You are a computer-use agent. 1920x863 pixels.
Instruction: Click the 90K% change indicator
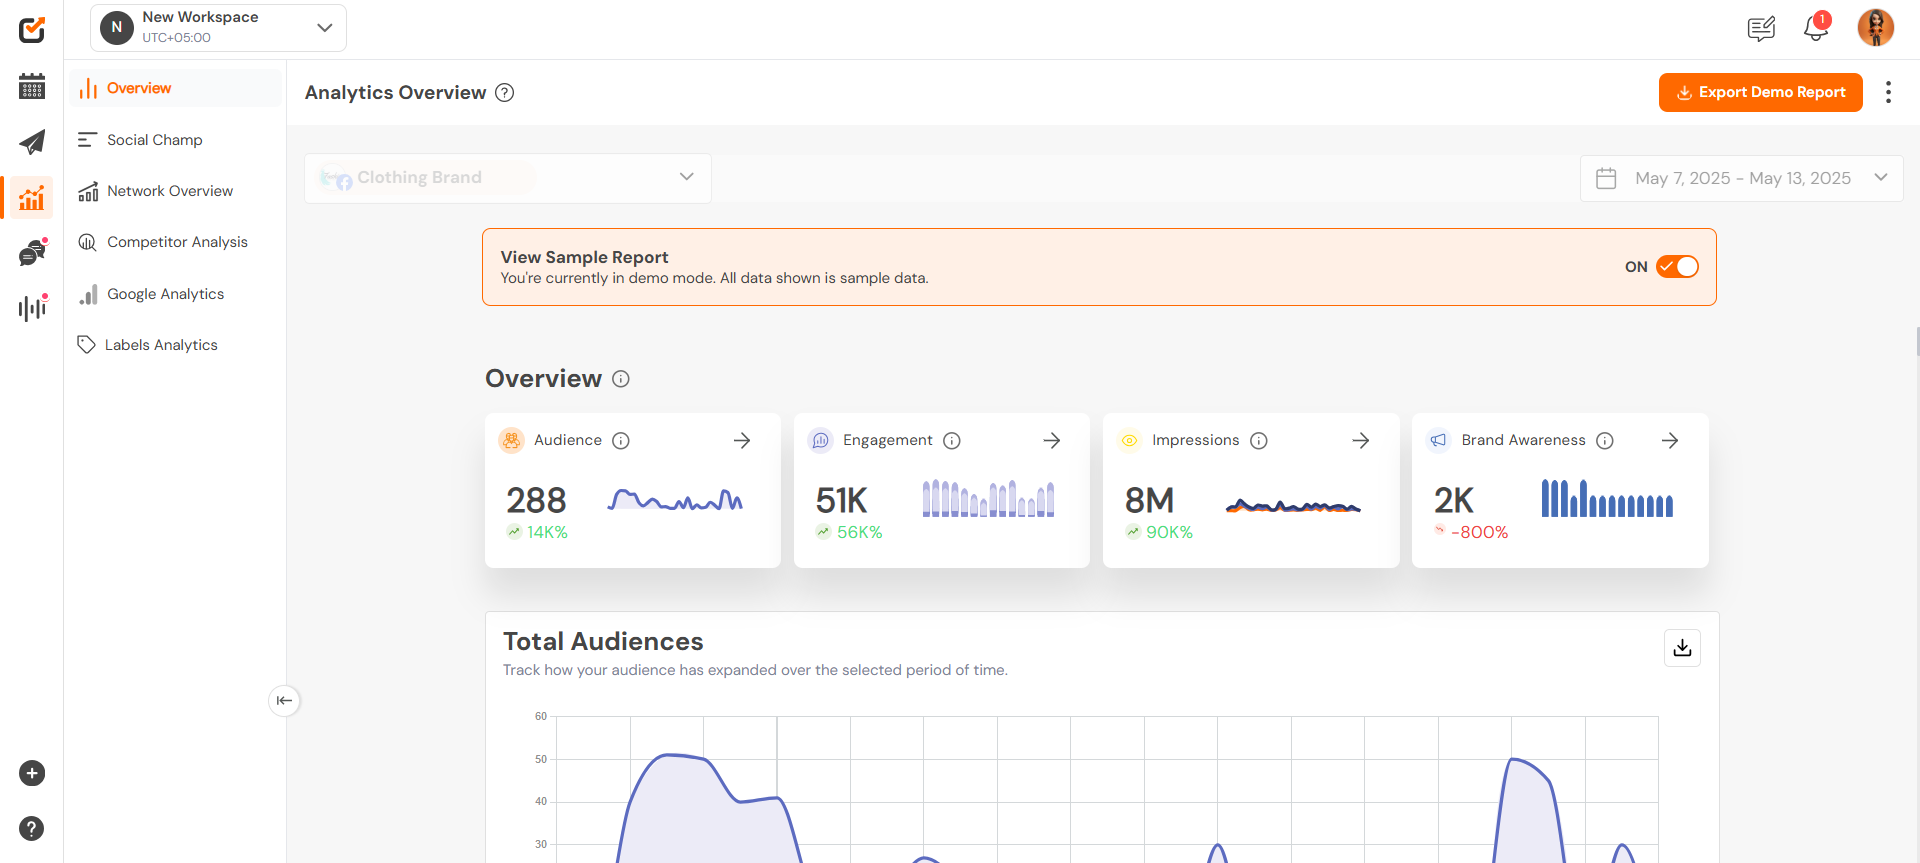1159,532
